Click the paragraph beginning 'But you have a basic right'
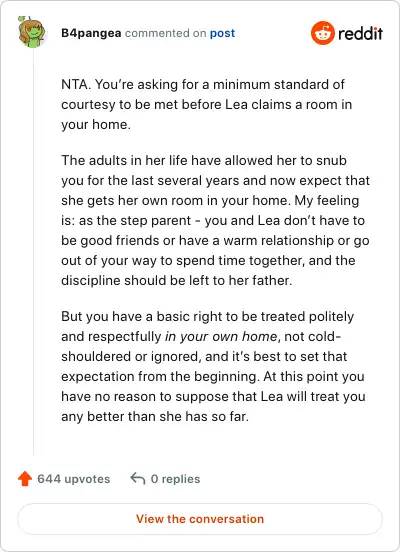 213,366
